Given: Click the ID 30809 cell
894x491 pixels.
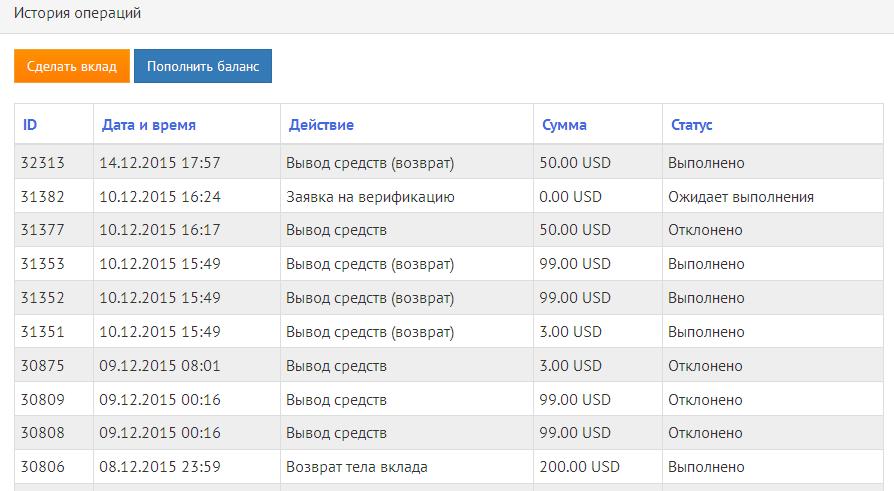Looking at the screenshot, I should pyautogui.click(x=42, y=400).
